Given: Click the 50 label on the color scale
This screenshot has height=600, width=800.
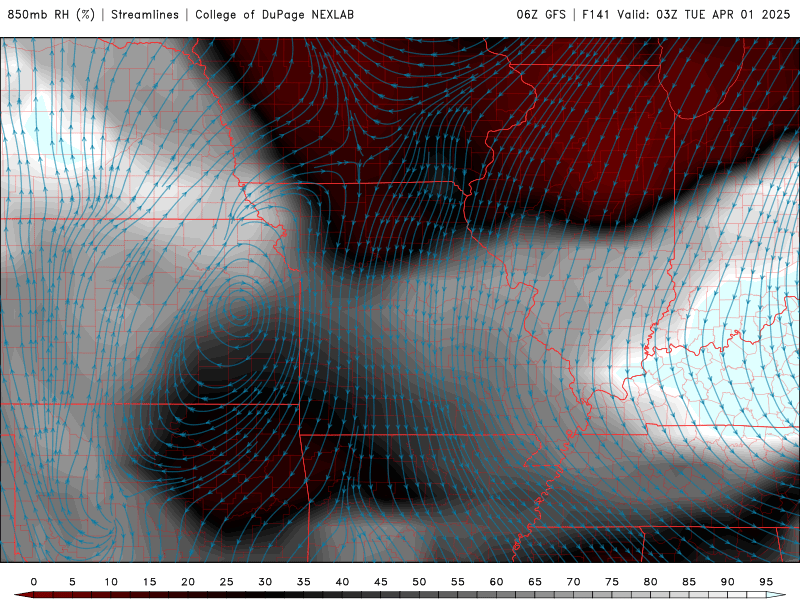Looking at the screenshot, I should (419, 582).
